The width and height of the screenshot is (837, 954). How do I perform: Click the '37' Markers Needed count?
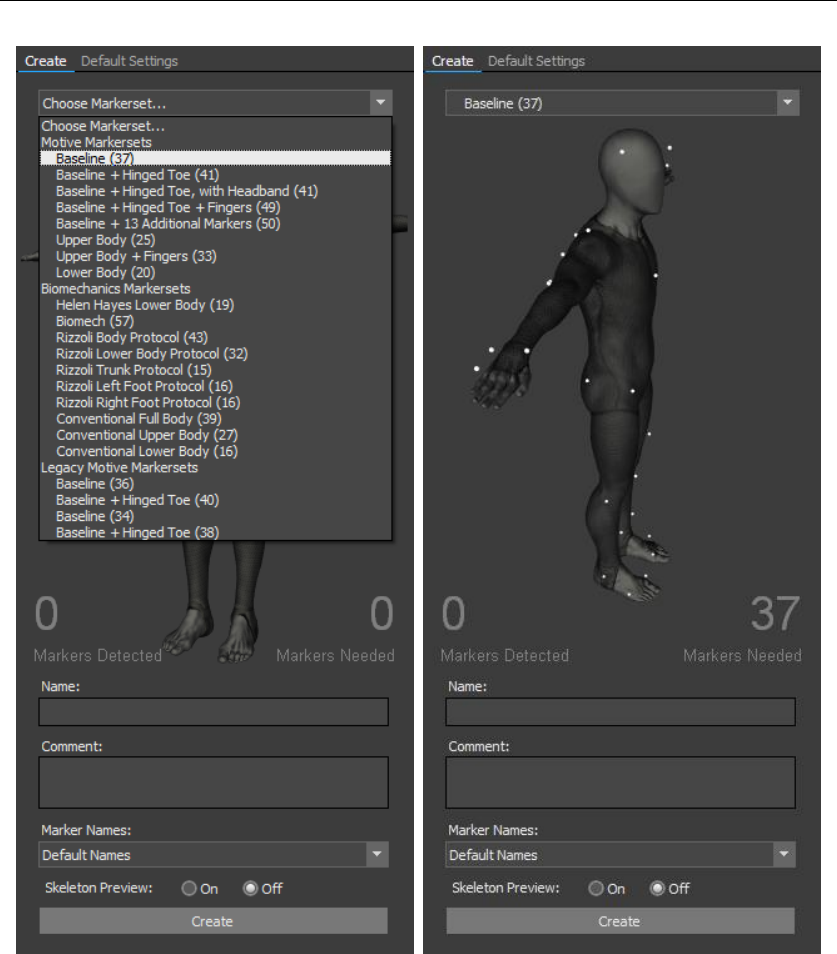774,613
